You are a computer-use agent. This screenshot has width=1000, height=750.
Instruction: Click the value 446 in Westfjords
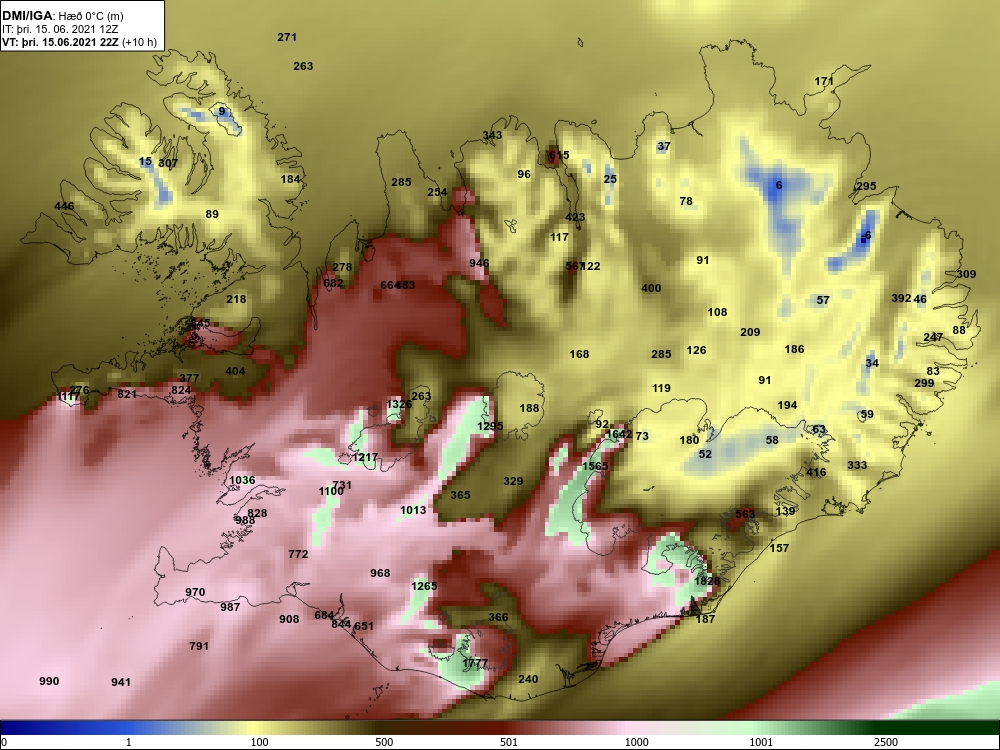[x=64, y=206]
